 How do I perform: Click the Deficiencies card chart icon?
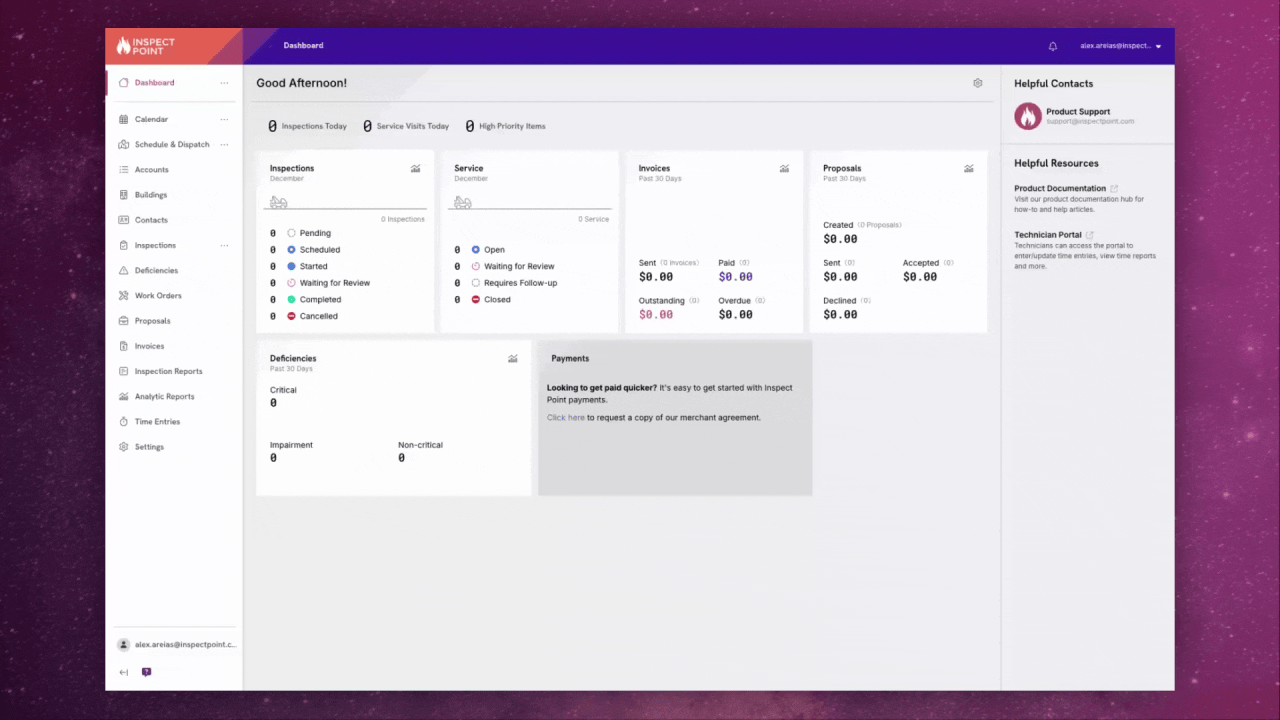pyautogui.click(x=512, y=359)
